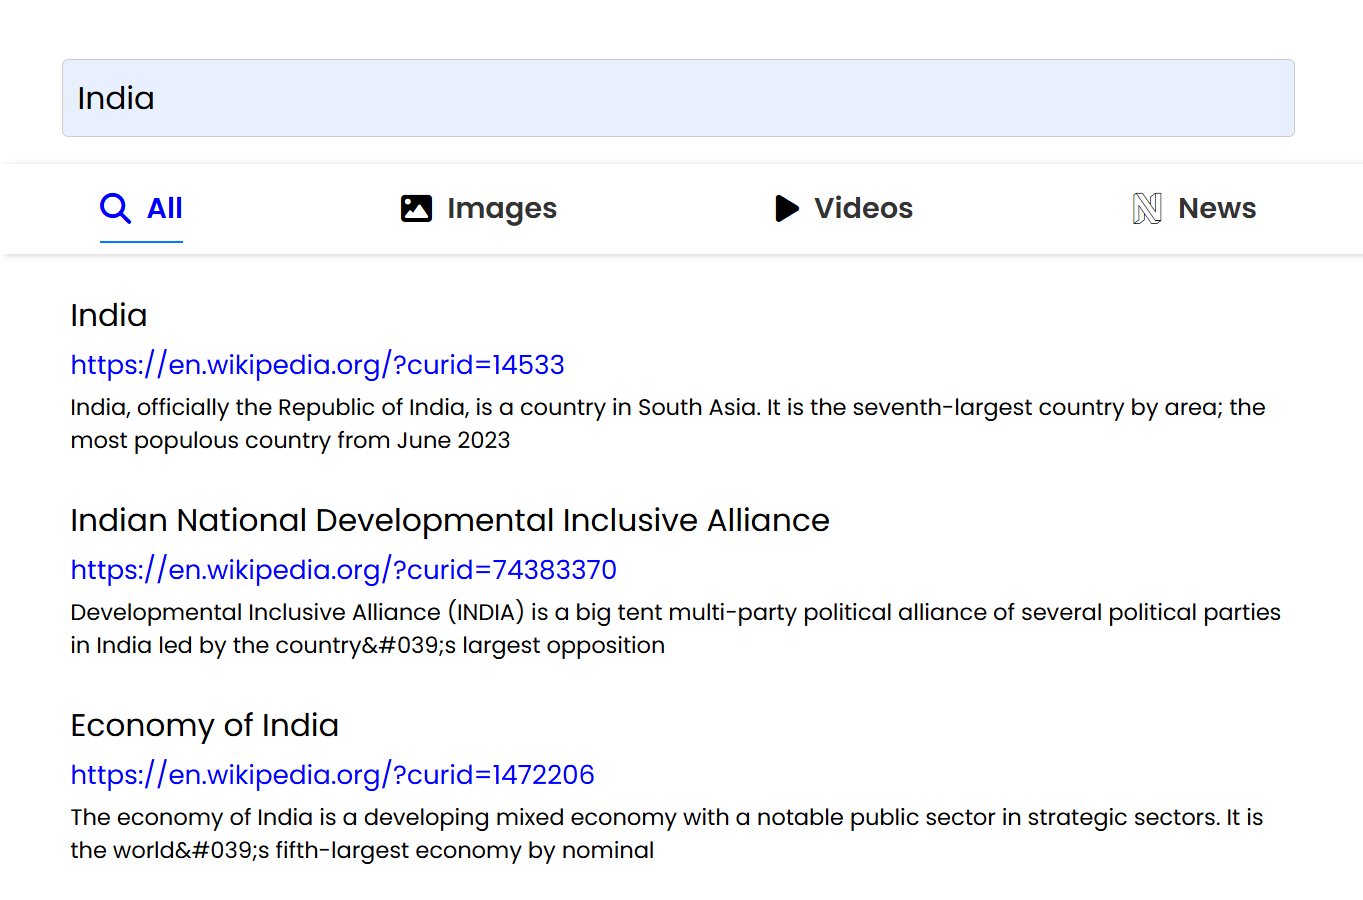This screenshot has width=1363, height=900.
Task: Open the 'Videos' tab label
Action: tap(863, 208)
